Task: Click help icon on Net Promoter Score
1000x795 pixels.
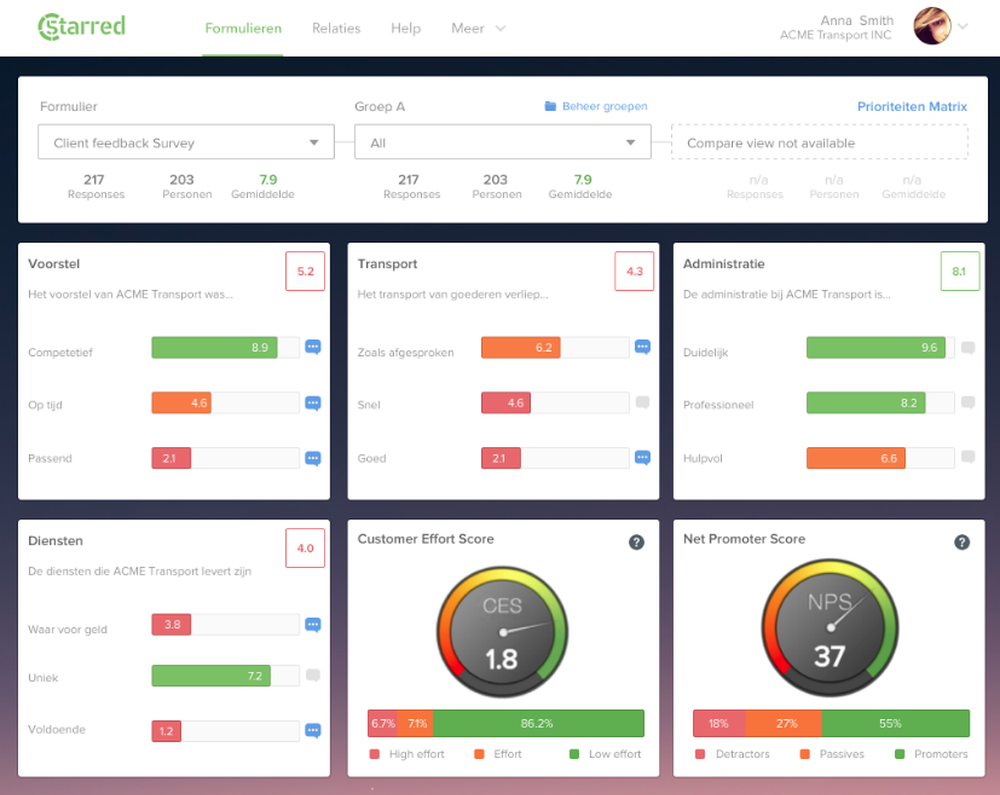Action: (962, 543)
